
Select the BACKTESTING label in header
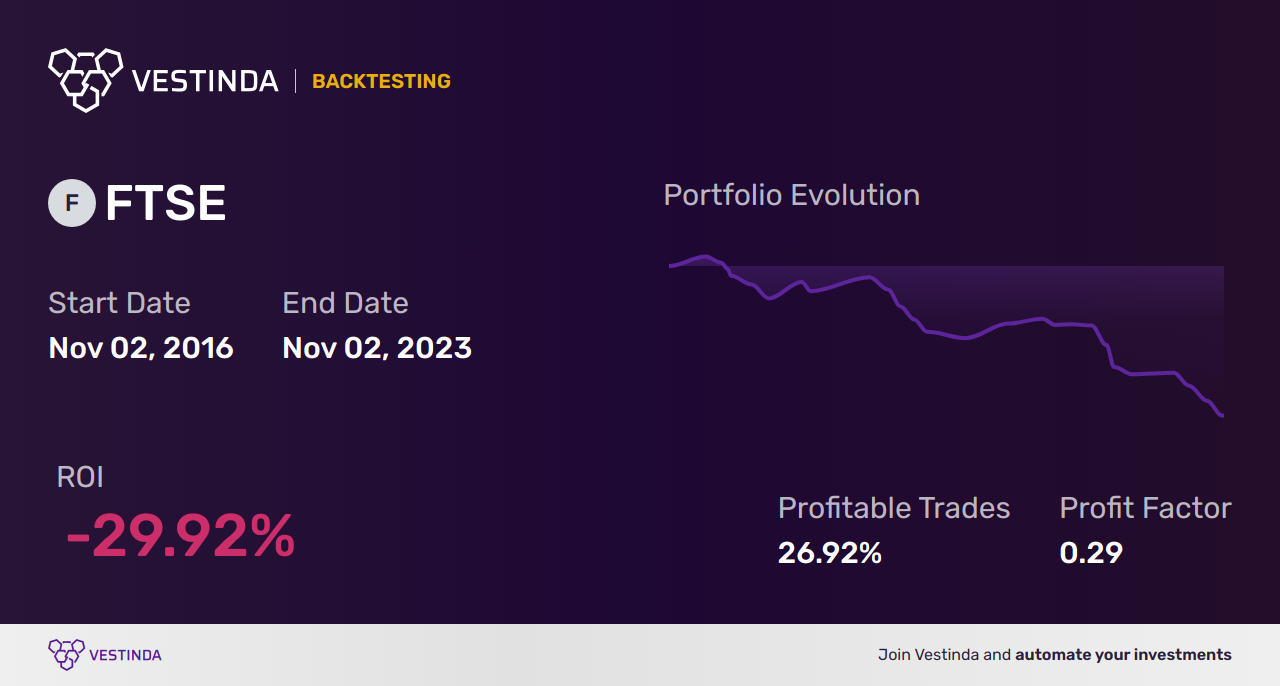click(x=381, y=82)
